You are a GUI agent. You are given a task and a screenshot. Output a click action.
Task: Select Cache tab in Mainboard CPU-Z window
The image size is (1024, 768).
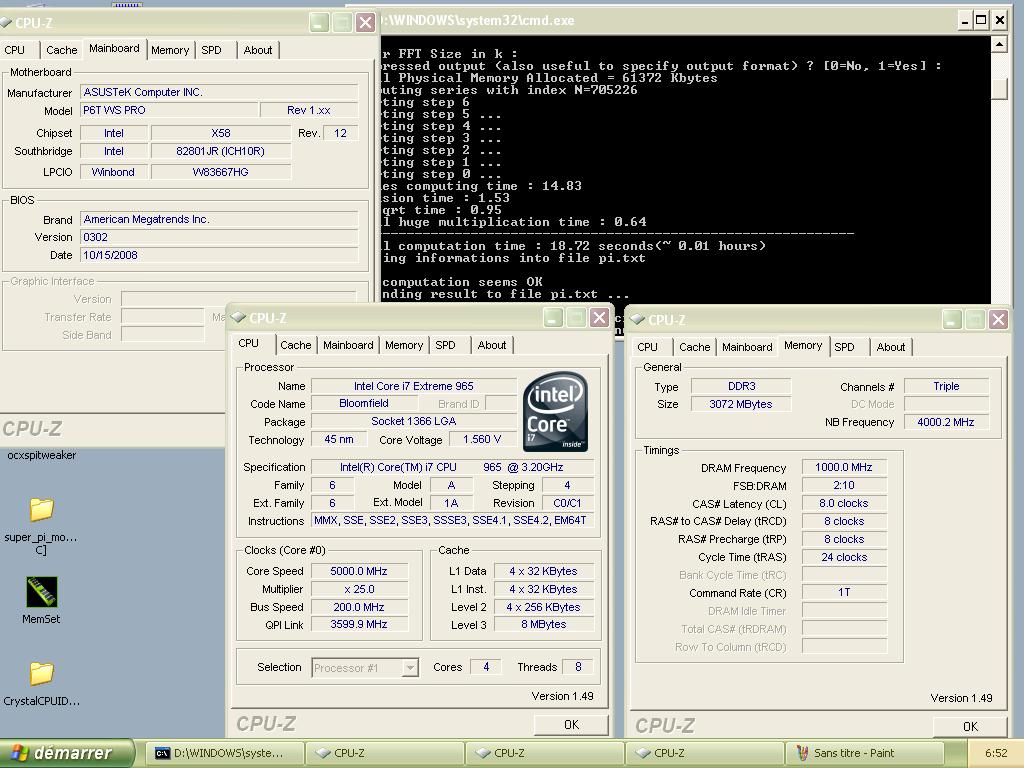pyautogui.click(x=61, y=50)
